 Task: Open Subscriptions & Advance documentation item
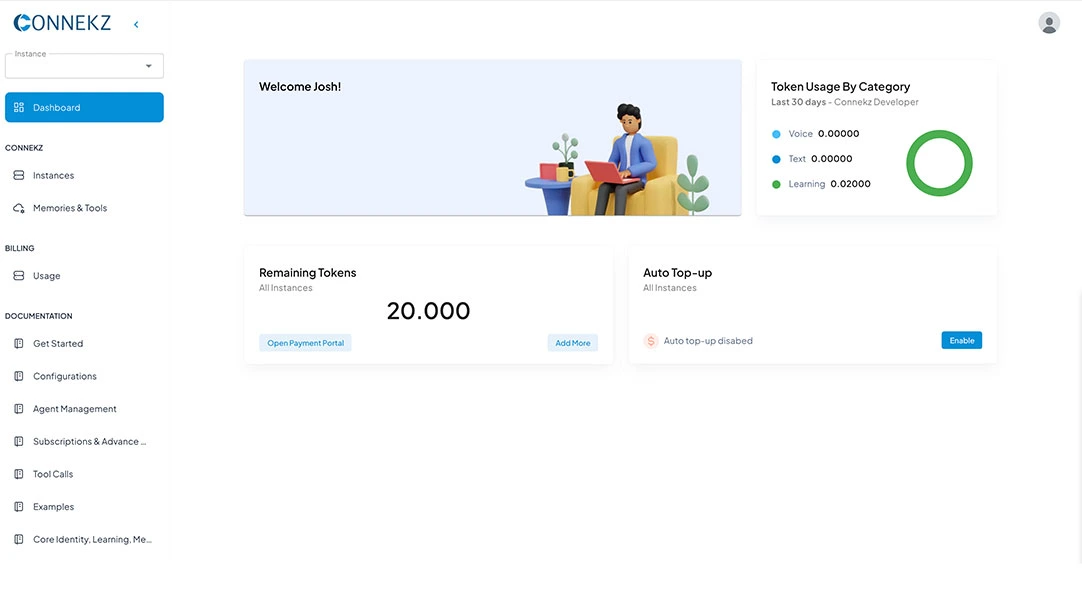coord(89,442)
